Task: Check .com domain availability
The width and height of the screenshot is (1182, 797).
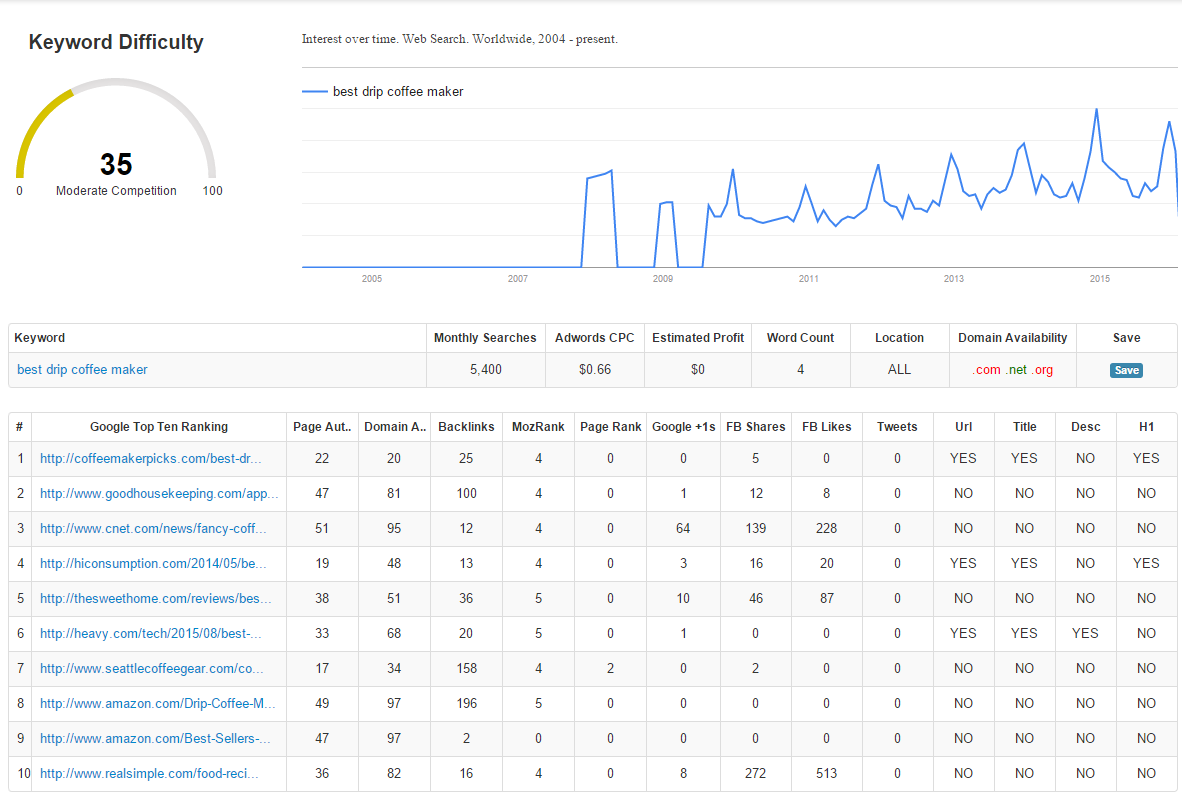Action: (x=987, y=369)
